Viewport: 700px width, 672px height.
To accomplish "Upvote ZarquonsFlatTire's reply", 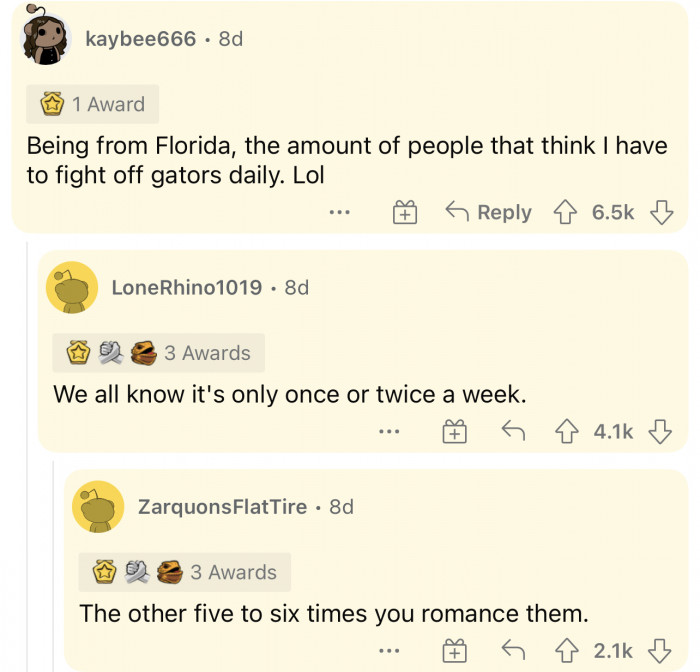I will (x=564, y=651).
